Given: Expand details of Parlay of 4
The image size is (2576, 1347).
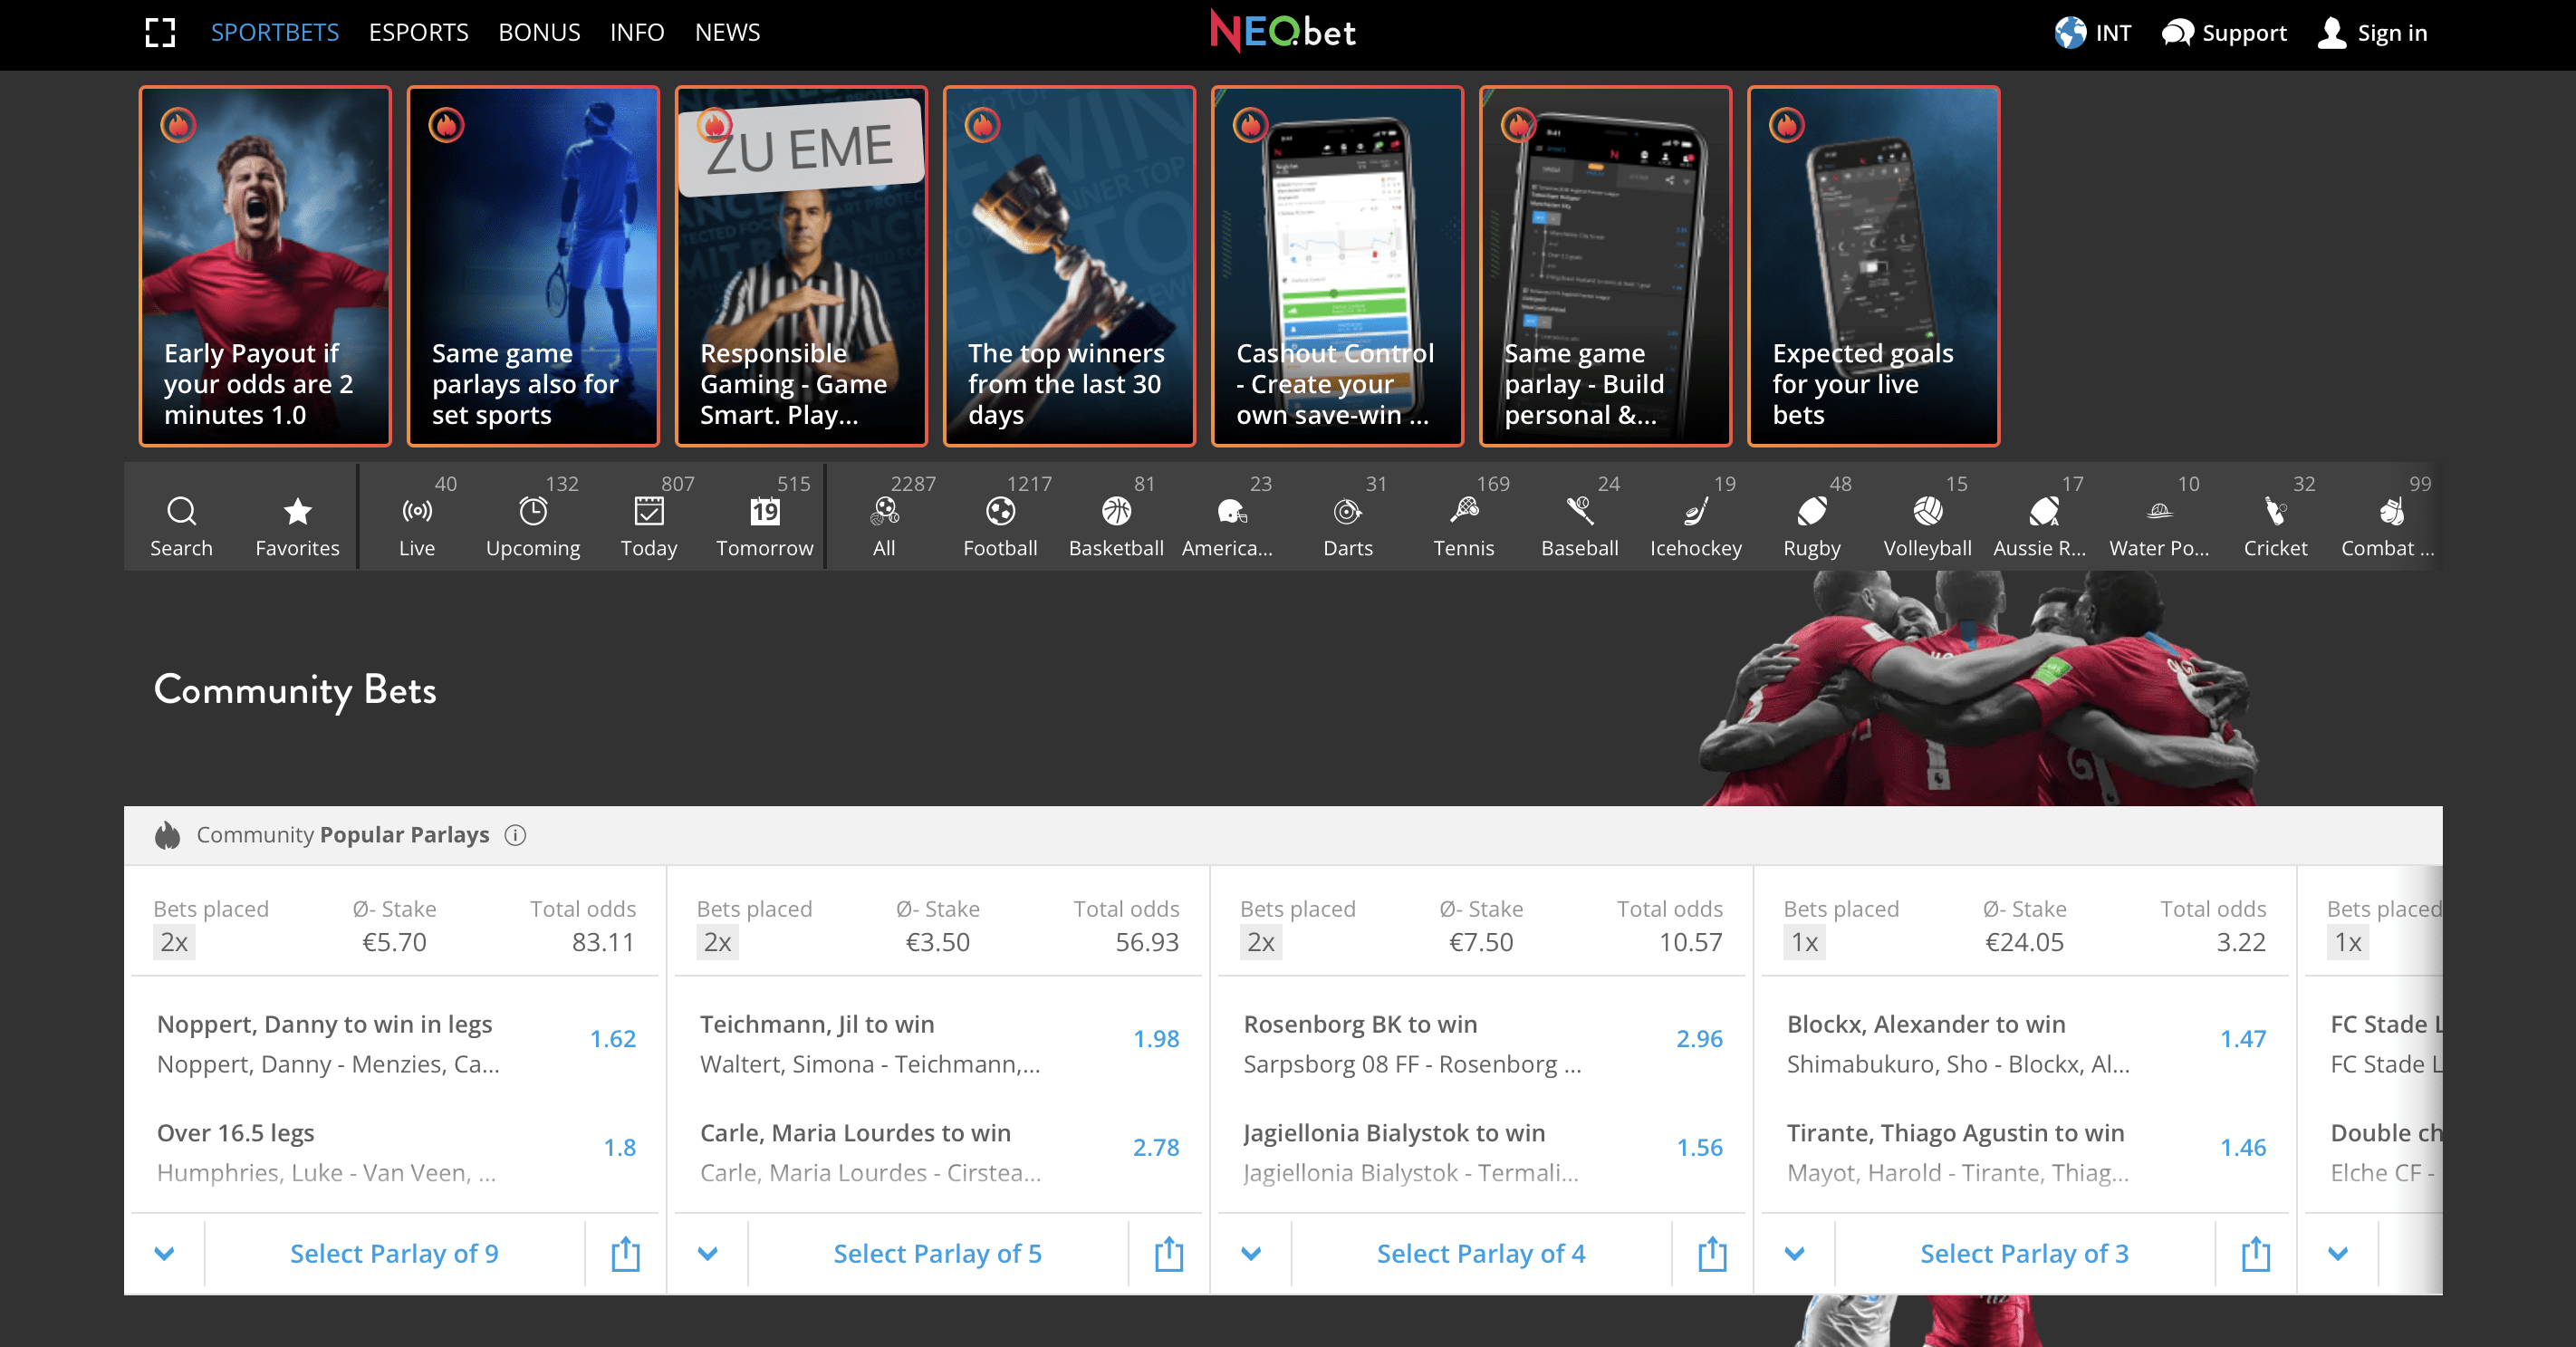Looking at the screenshot, I should (1251, 1253).
